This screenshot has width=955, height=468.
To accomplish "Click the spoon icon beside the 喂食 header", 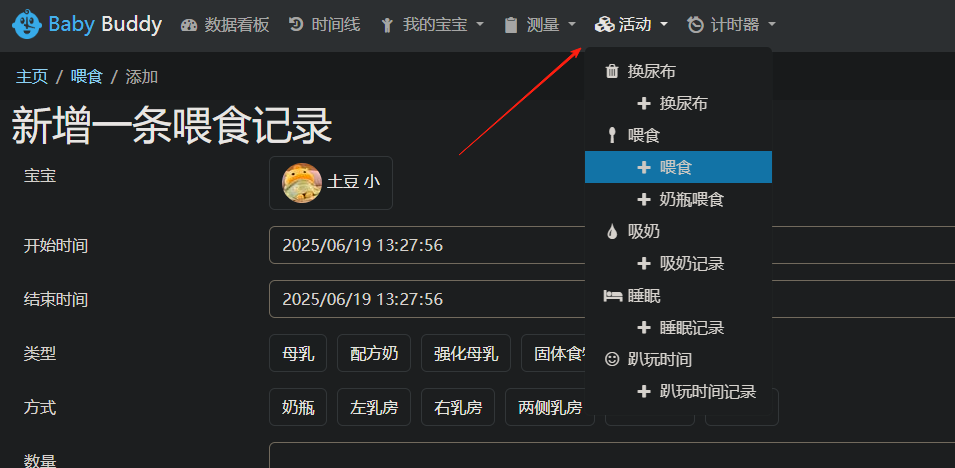I will [x=612, y=135].
